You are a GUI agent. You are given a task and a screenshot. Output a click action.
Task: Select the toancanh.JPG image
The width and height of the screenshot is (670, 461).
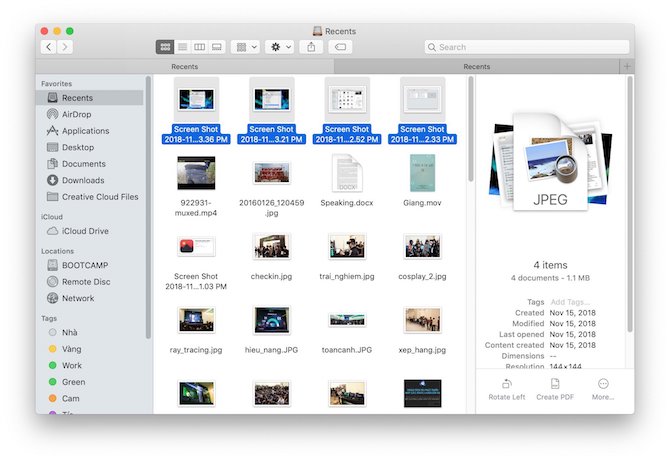pyautogui.click(x=347, y=331)
